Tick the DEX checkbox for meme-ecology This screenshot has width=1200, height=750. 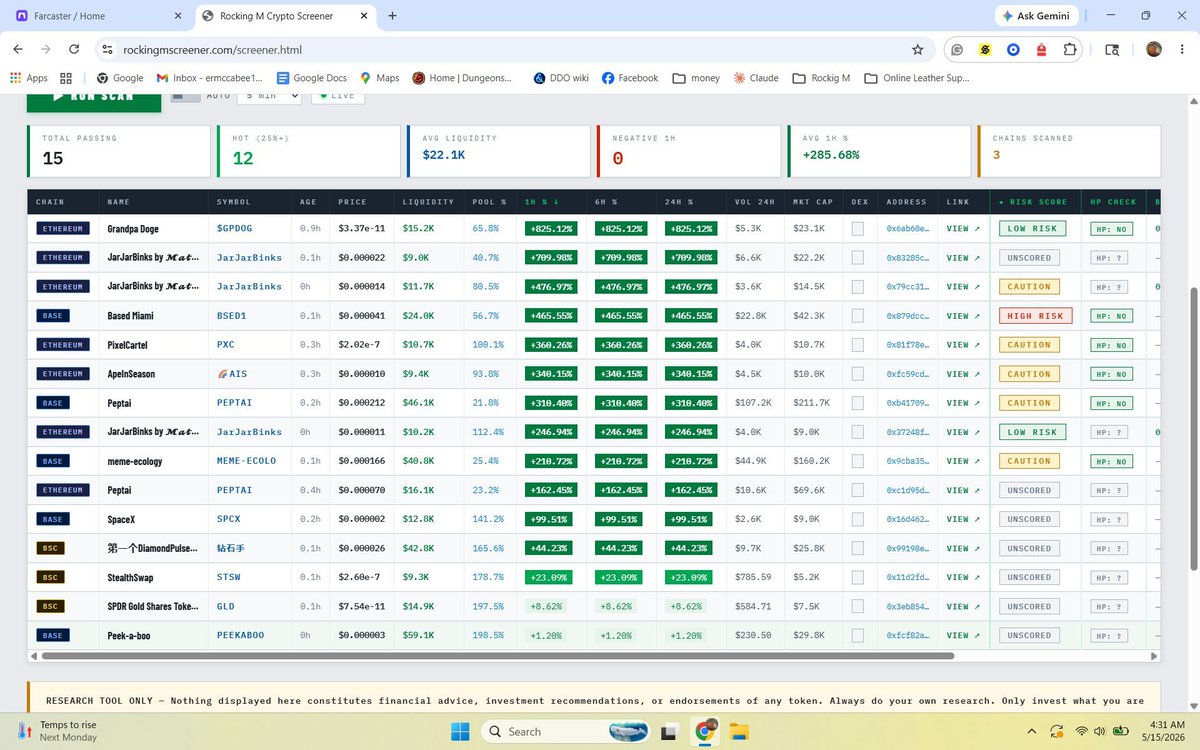pyautogui.click(x=858, y=461)
